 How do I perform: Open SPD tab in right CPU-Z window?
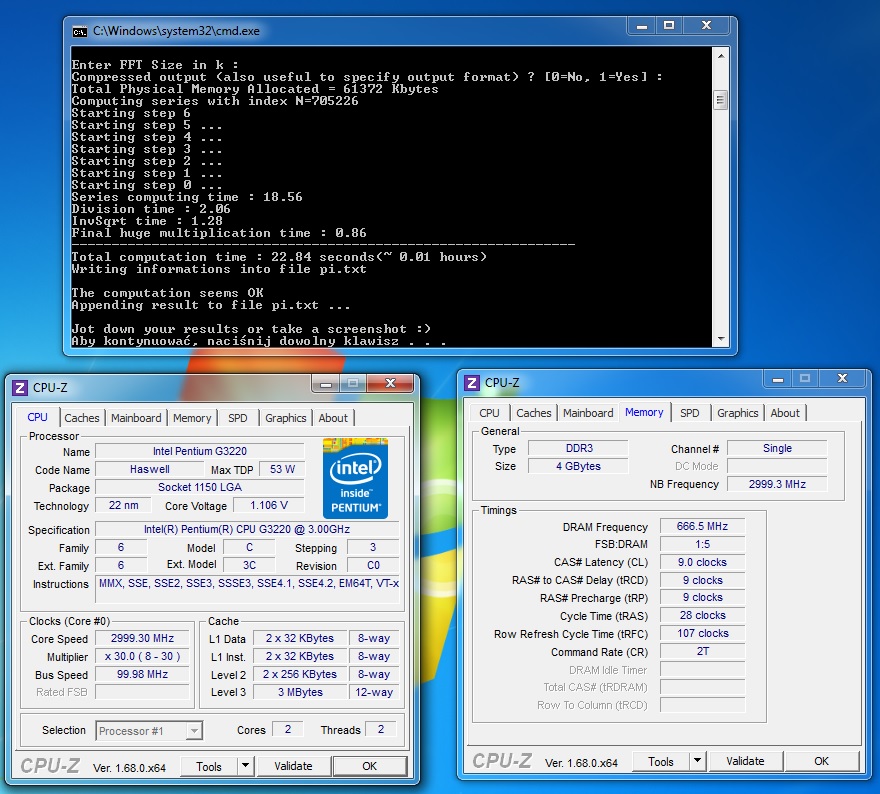pos(690,412)
